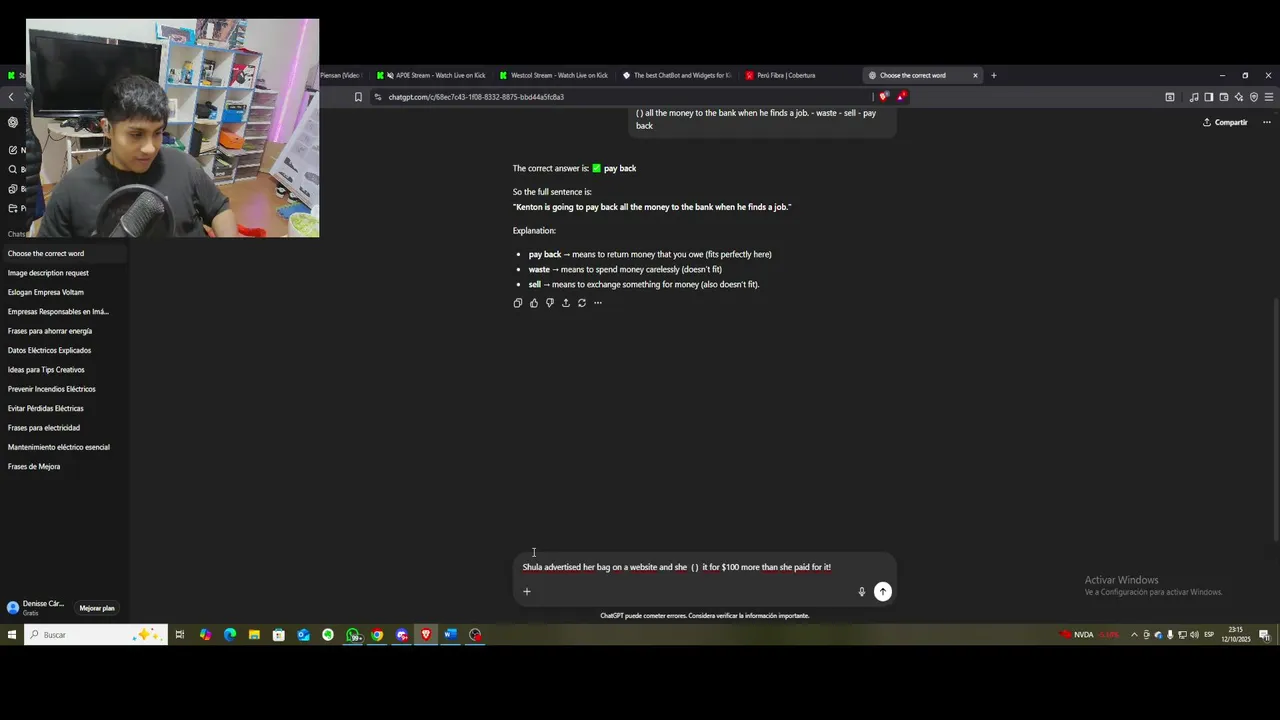The image size is (1280, 720).
Task: Show hidden system tray icons
Action: 1134,635
